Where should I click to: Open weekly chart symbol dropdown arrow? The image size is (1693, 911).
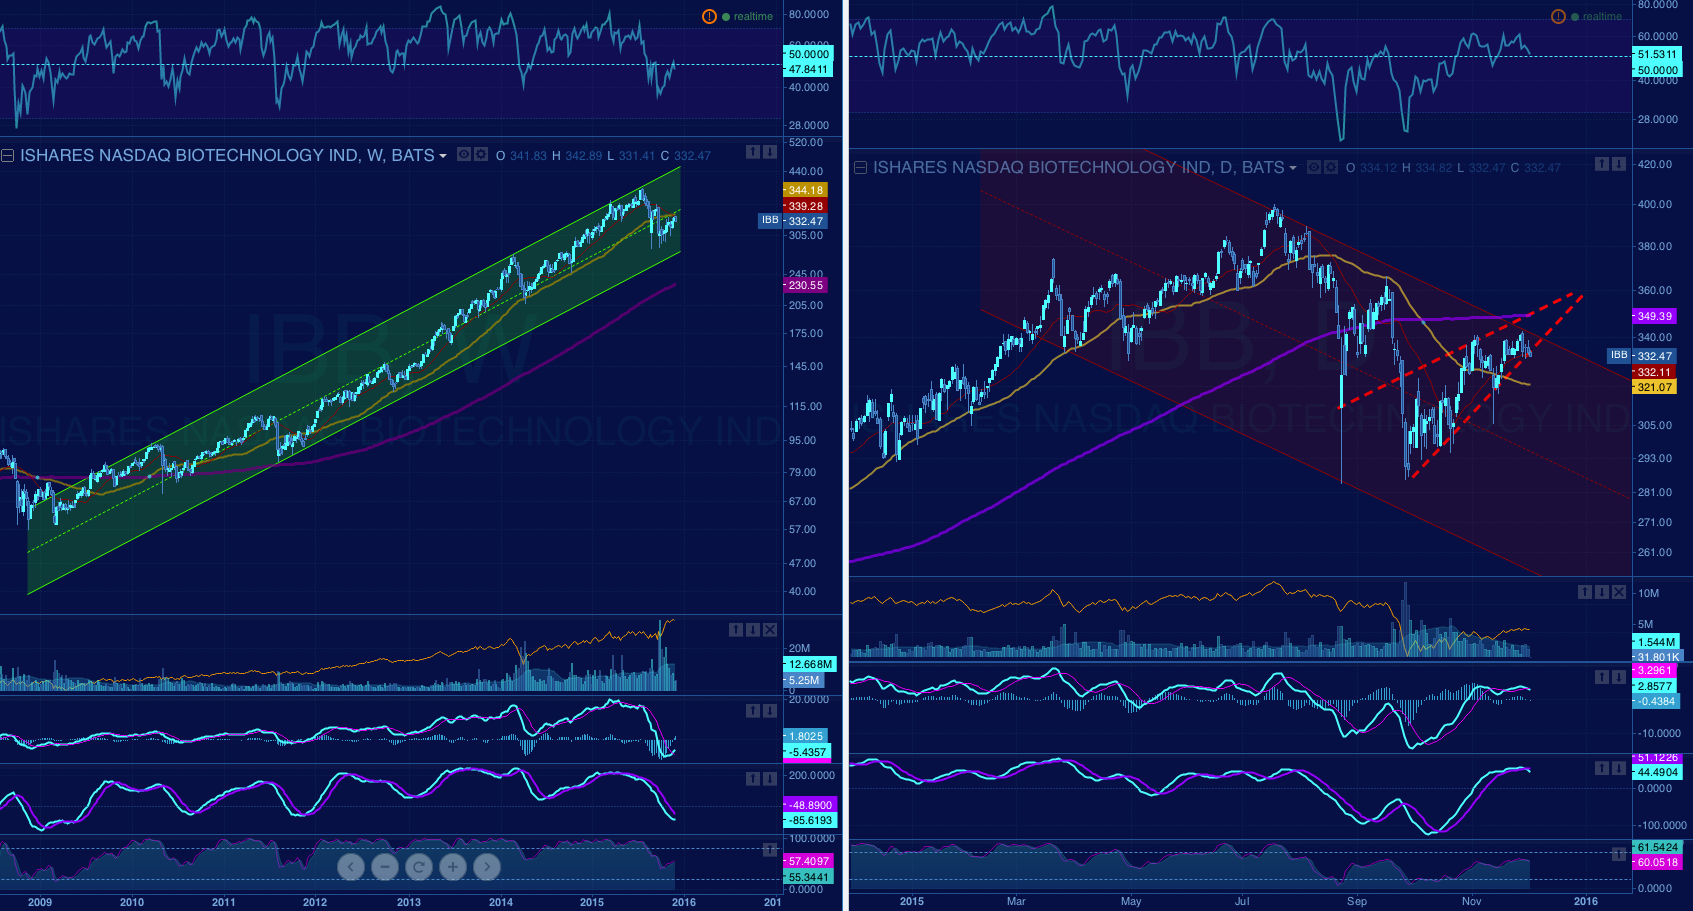click(443, 156)
